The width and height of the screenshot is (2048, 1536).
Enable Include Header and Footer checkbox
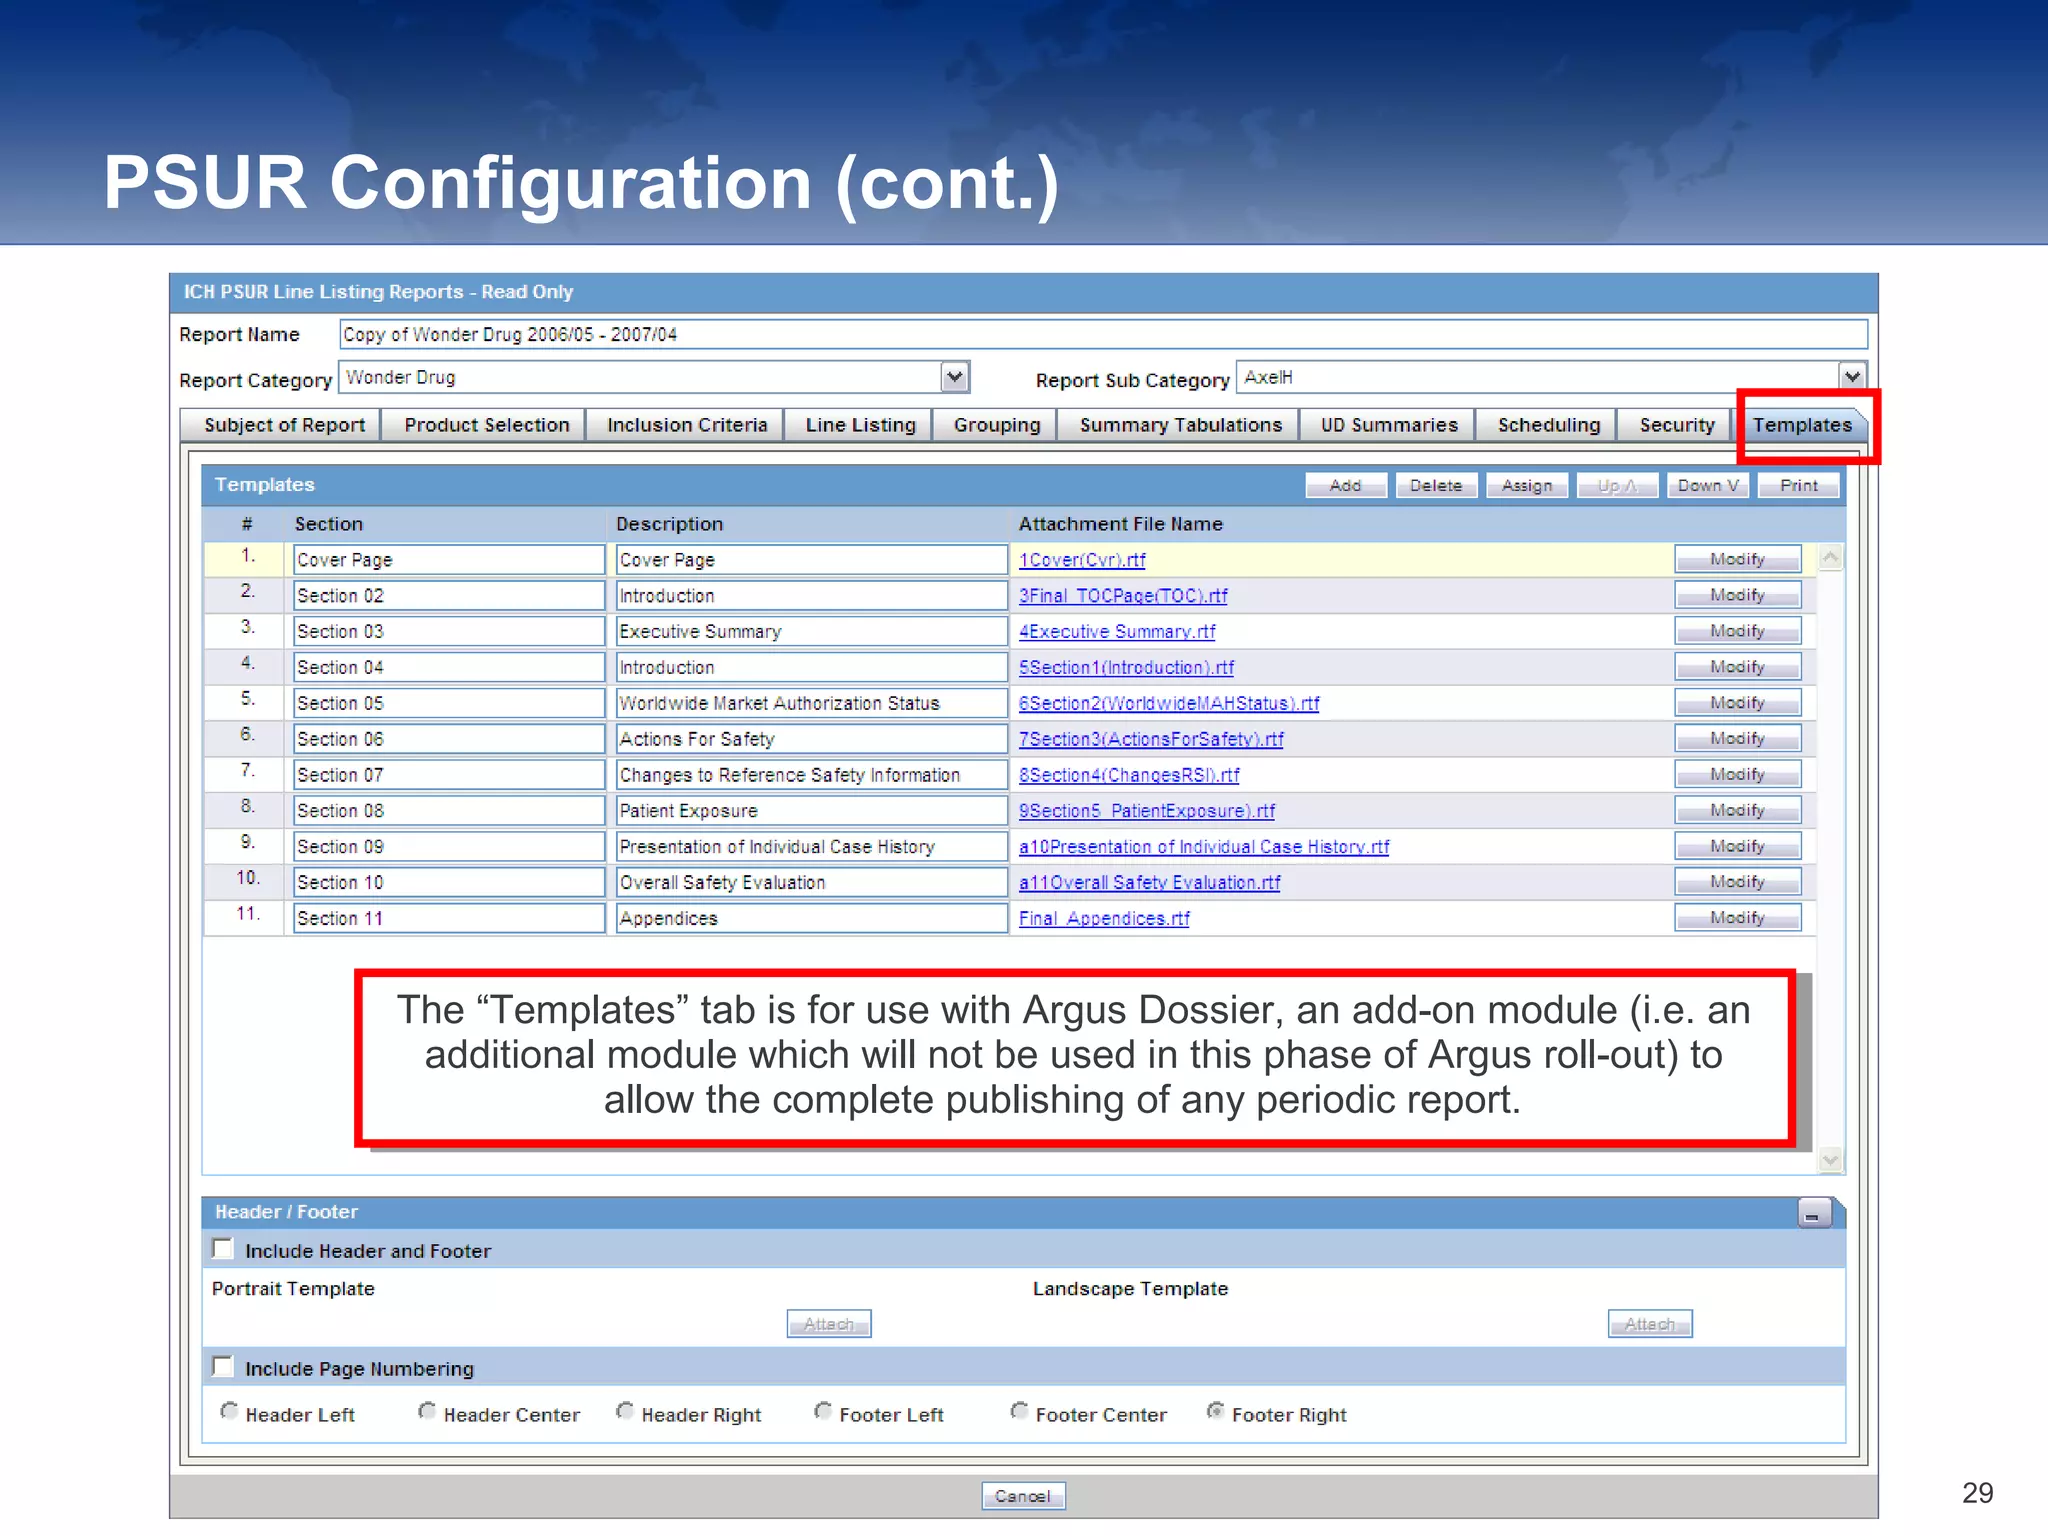[223, 1249]
